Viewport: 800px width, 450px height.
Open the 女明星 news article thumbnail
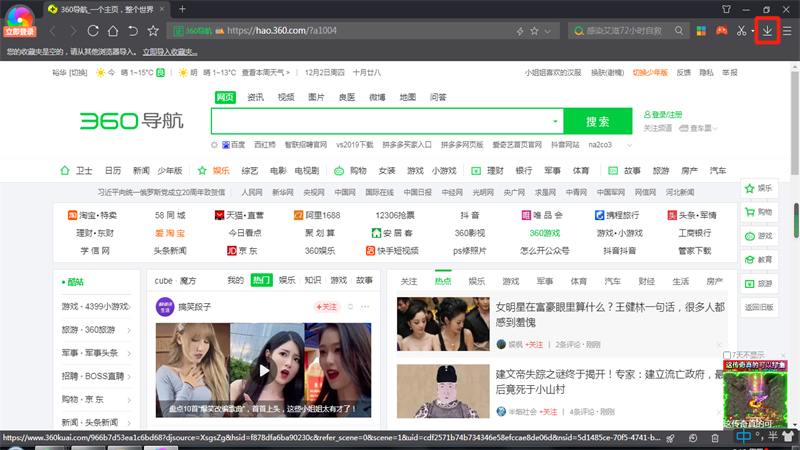(443, 324)
